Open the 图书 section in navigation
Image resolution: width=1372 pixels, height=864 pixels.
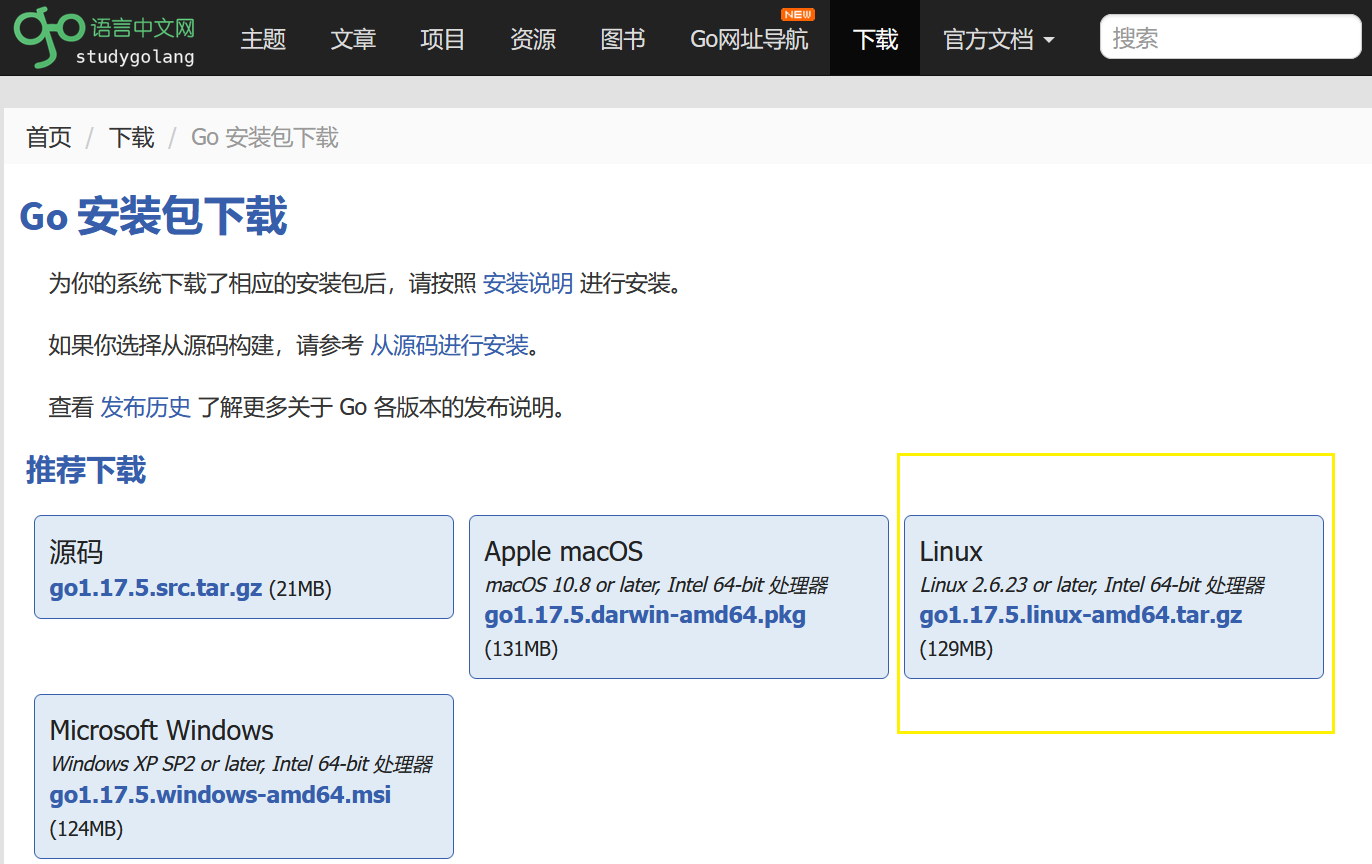point(622,38)
